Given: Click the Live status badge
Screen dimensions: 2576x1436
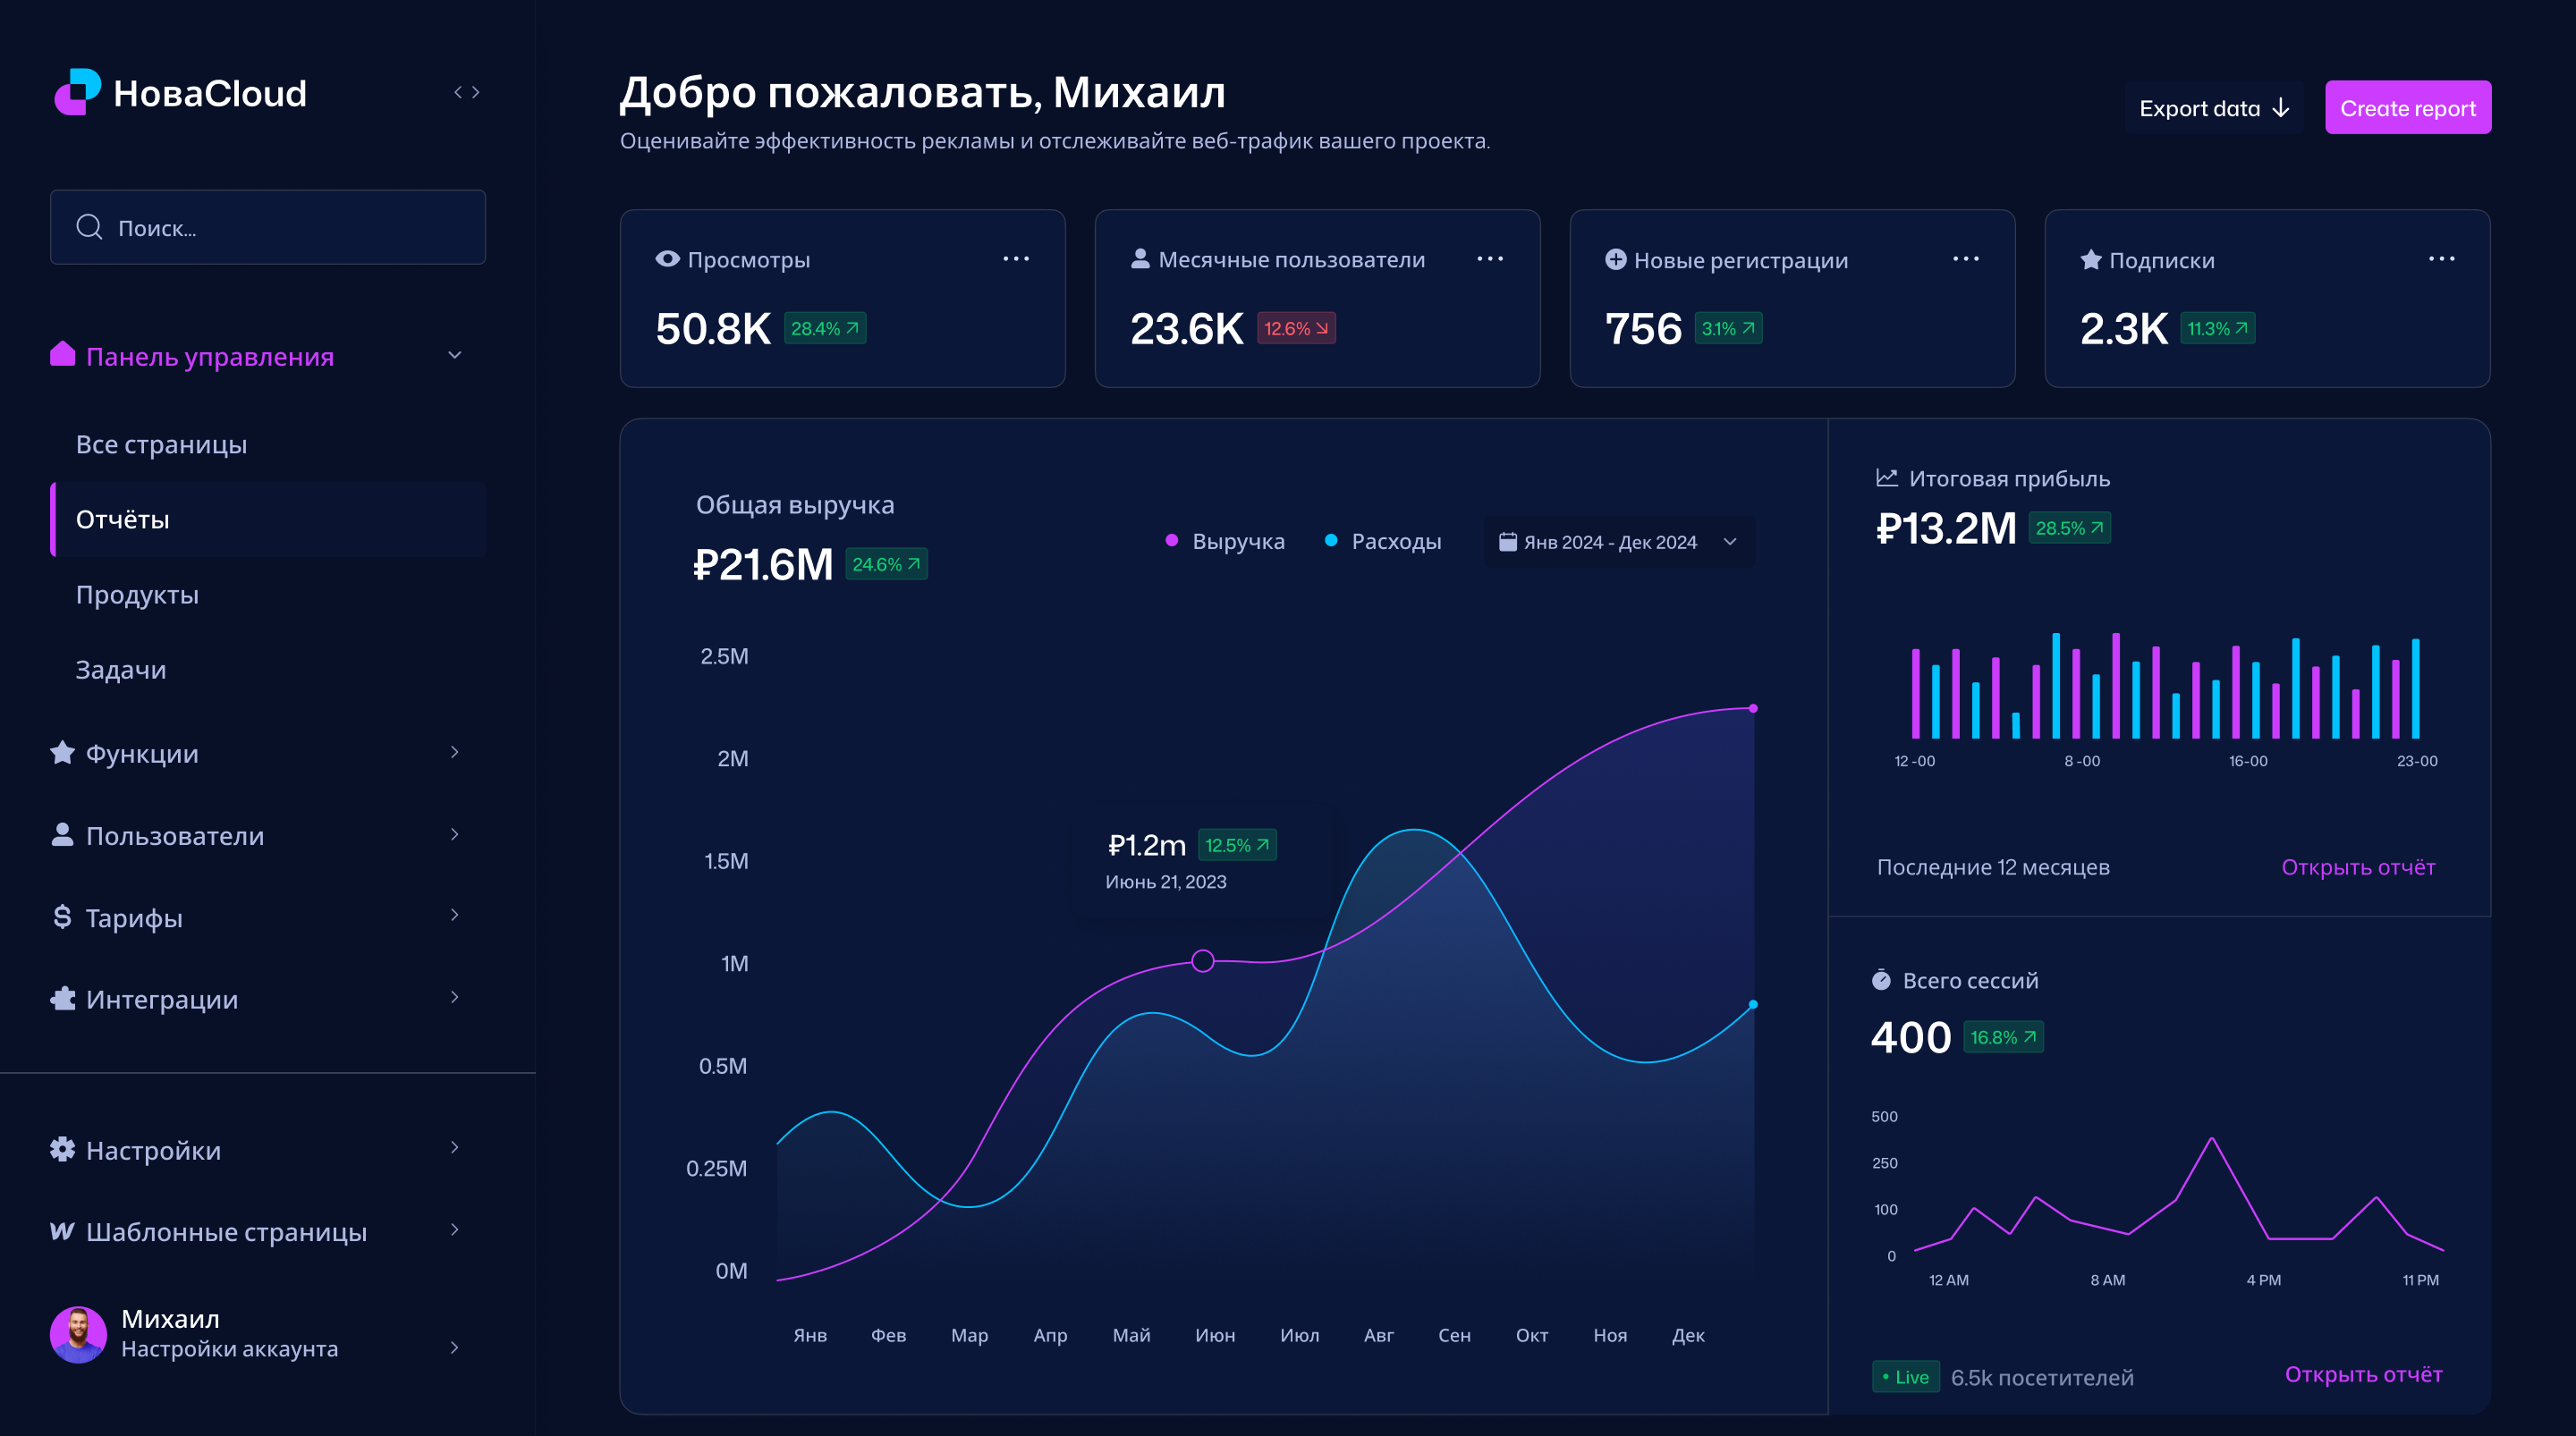Looking at the screenshot, I should click(1905, 1376).
